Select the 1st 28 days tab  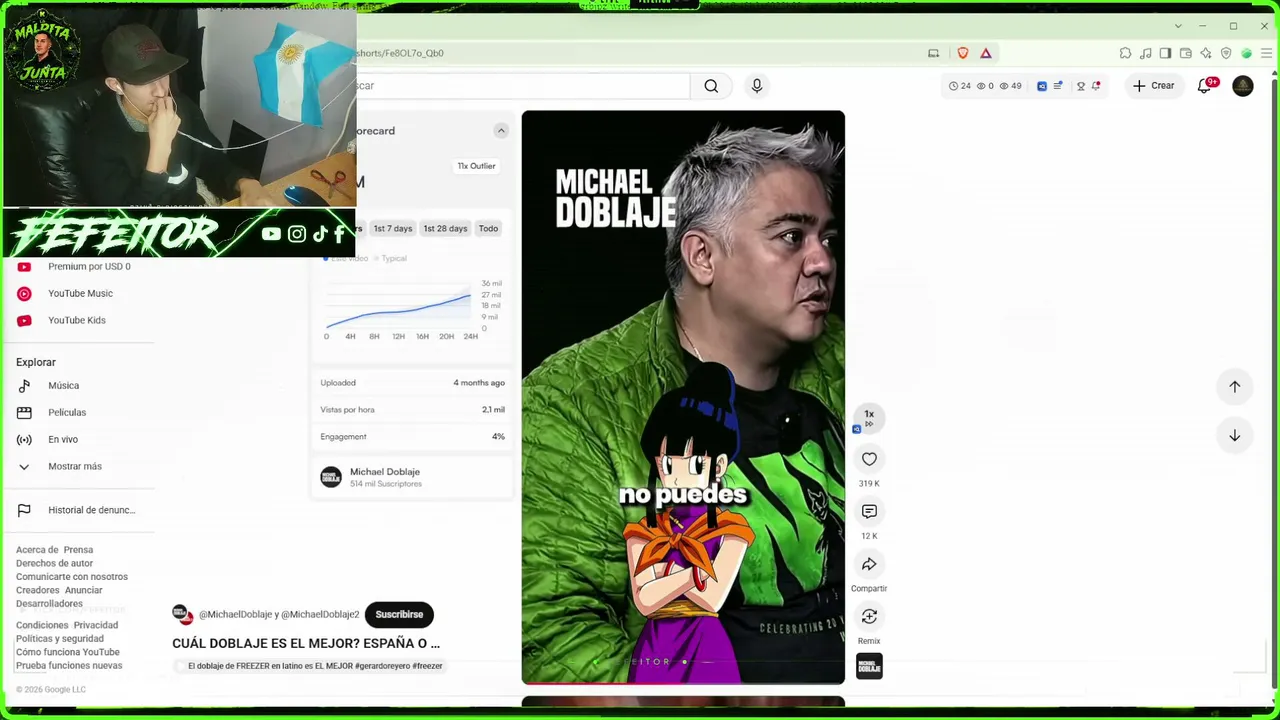[x=445, y=228]
